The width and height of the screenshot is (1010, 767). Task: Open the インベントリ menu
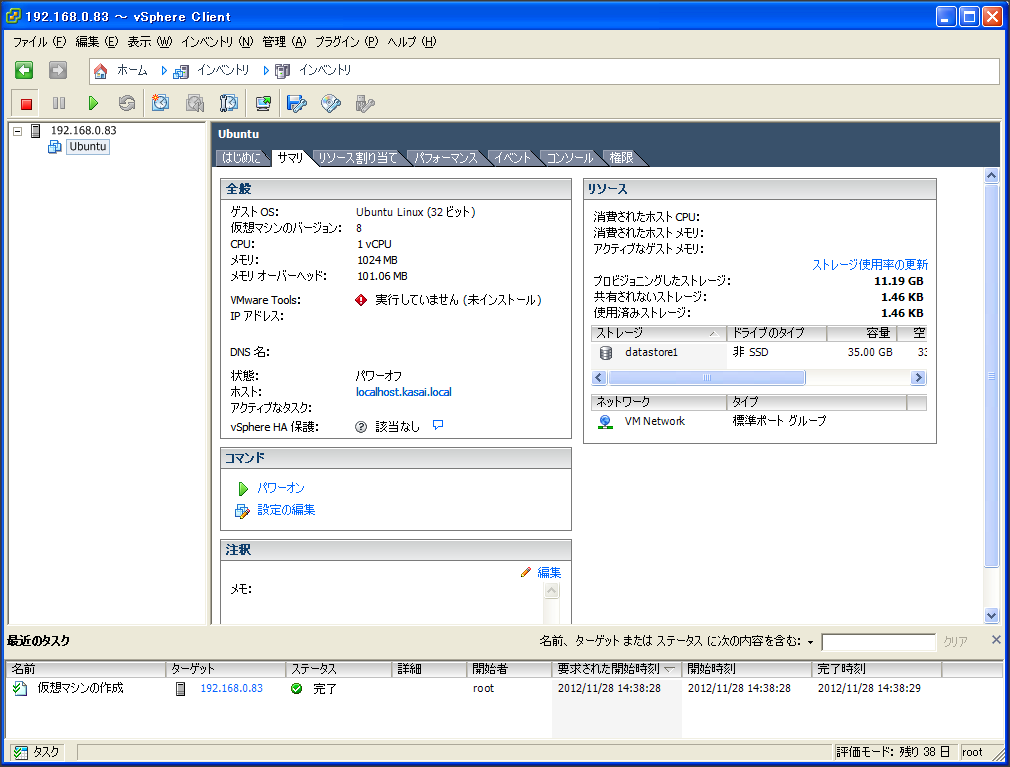[217, 42]
